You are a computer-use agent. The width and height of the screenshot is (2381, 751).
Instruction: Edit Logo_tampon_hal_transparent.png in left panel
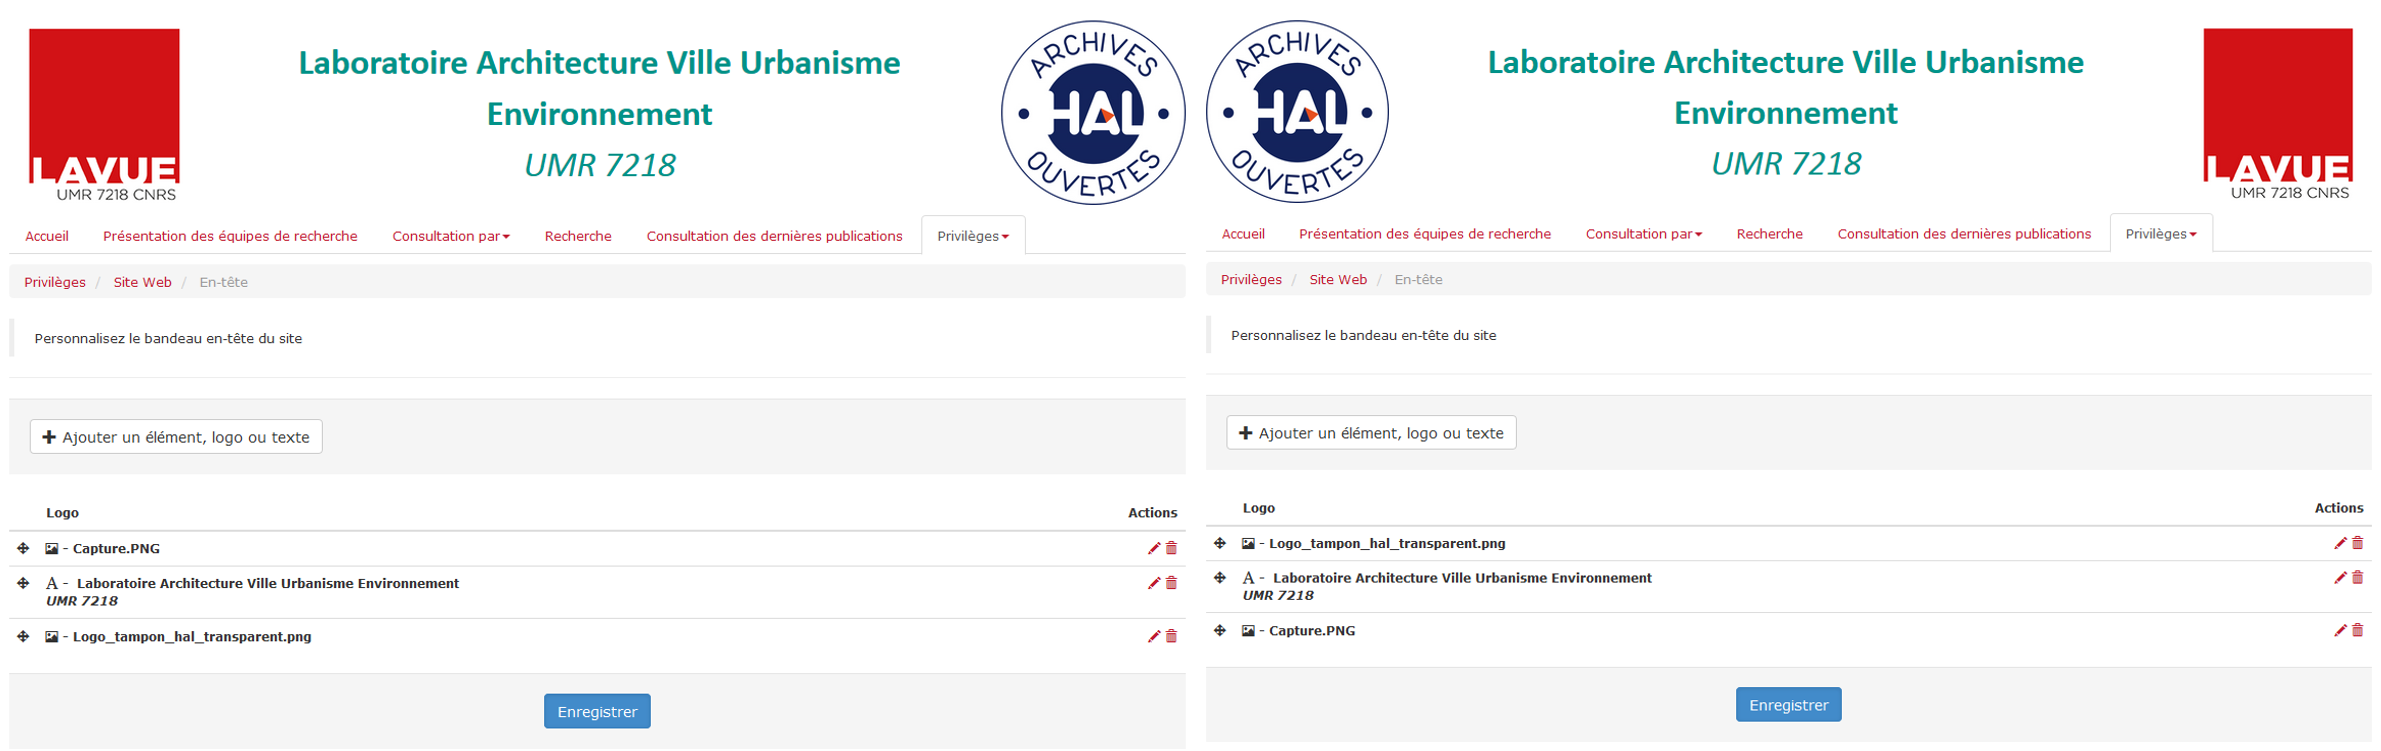(x=1154, y=636)
